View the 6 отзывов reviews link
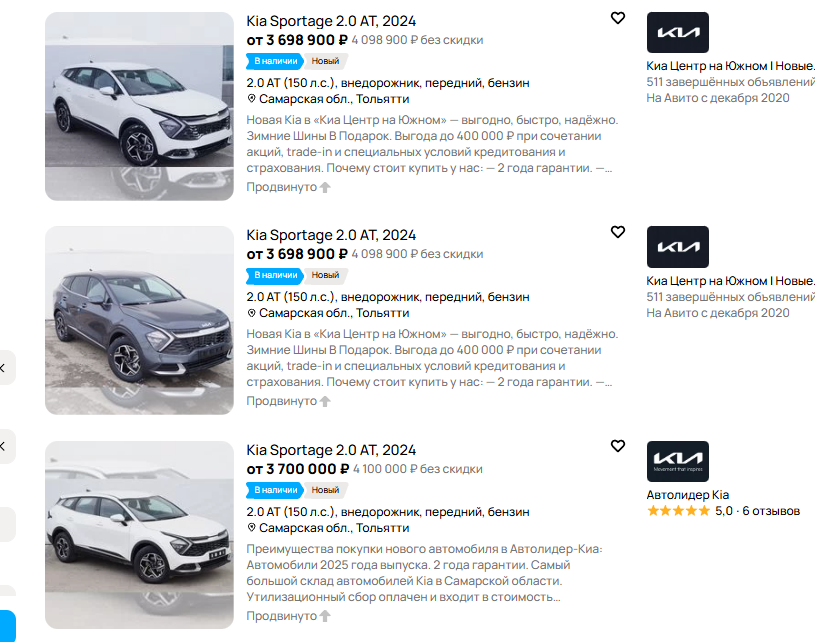The width and height of the screenshot is (815, 642). pyautogui.click(x=771, y=511)
